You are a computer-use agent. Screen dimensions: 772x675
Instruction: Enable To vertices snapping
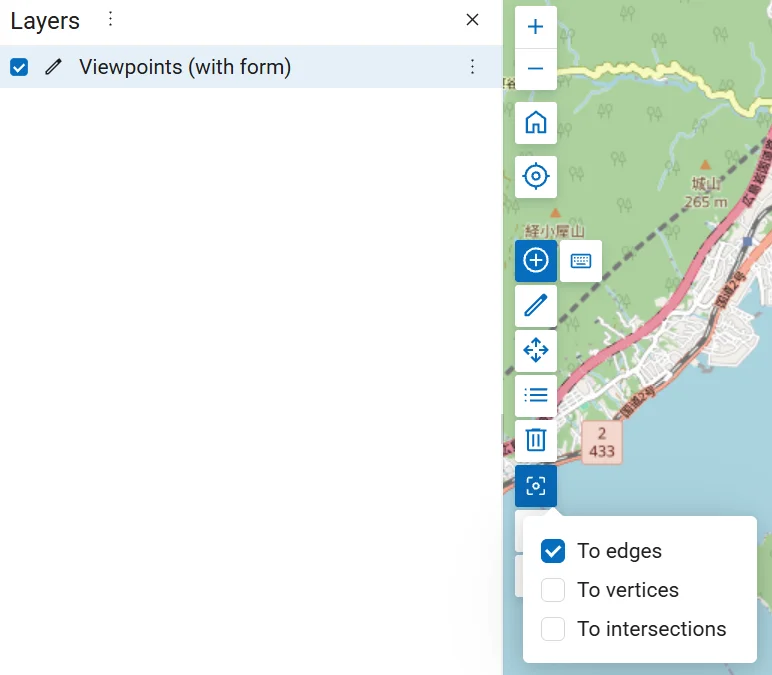point(553,590)
